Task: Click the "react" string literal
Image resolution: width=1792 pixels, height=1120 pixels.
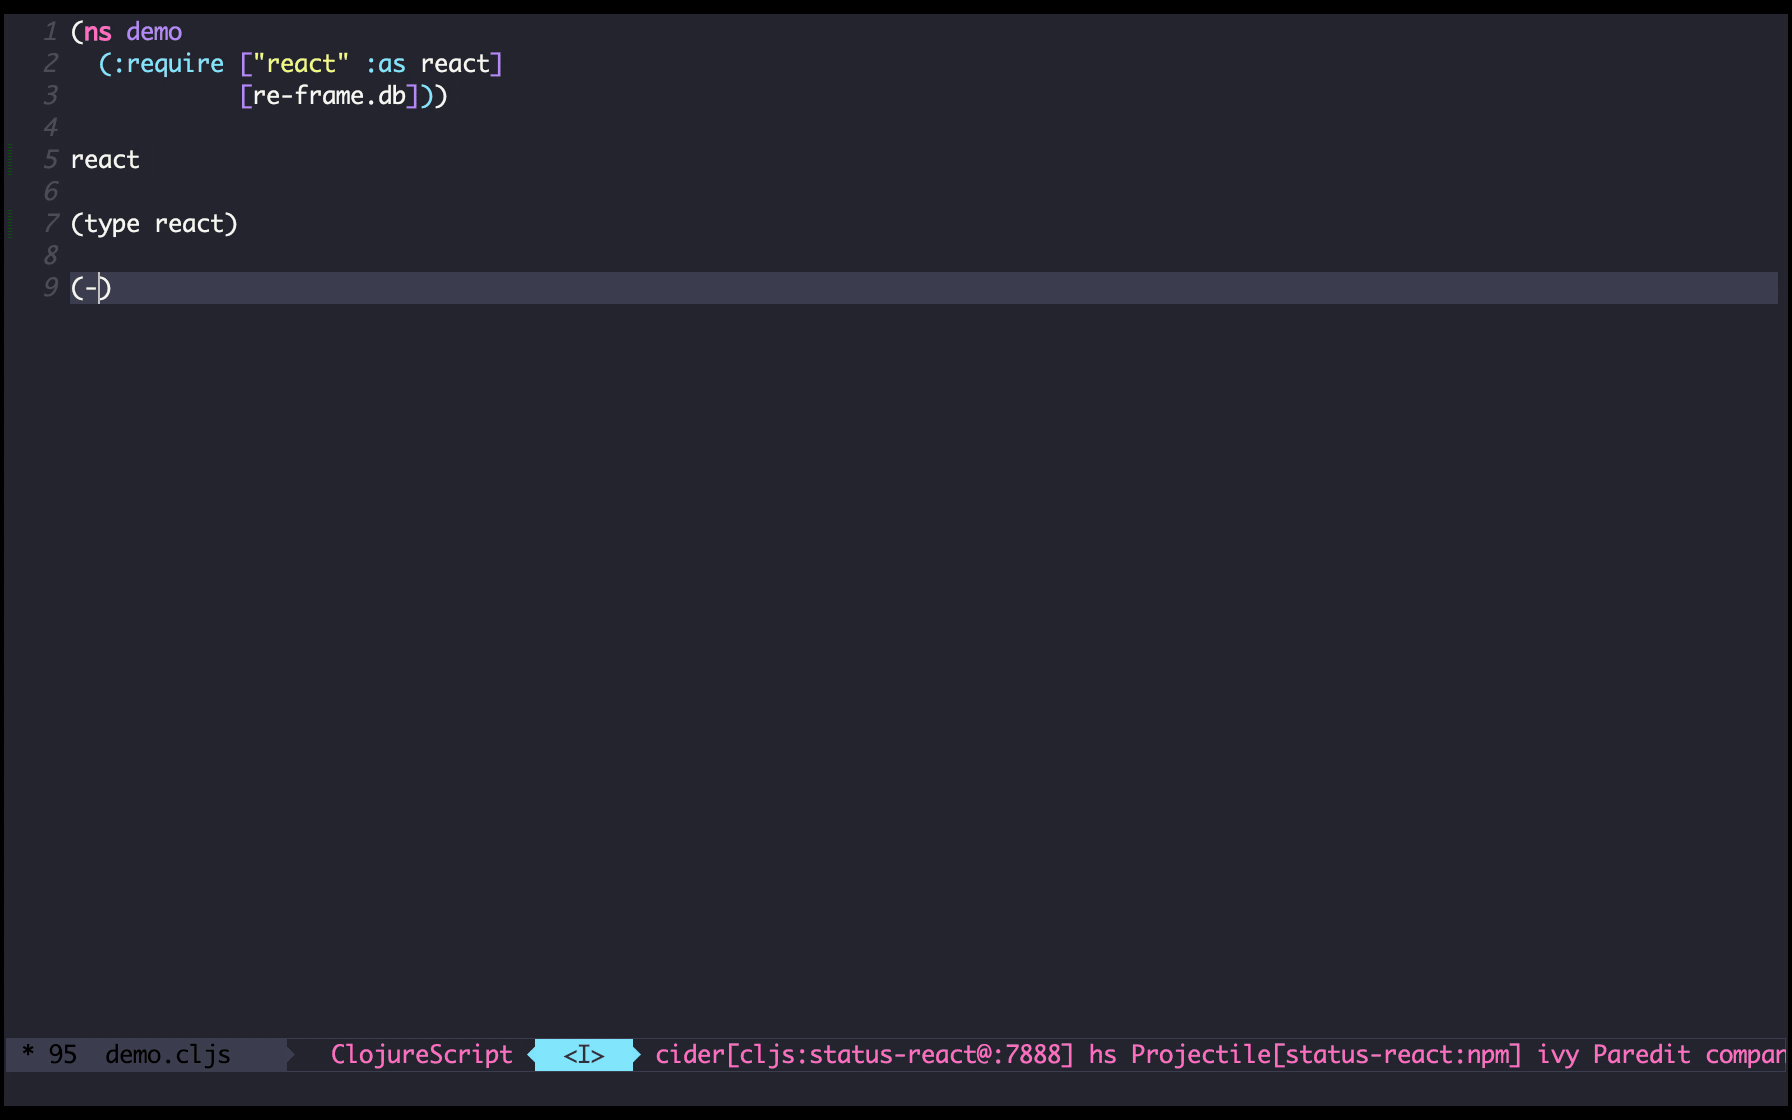Action: tap(301, 64)
